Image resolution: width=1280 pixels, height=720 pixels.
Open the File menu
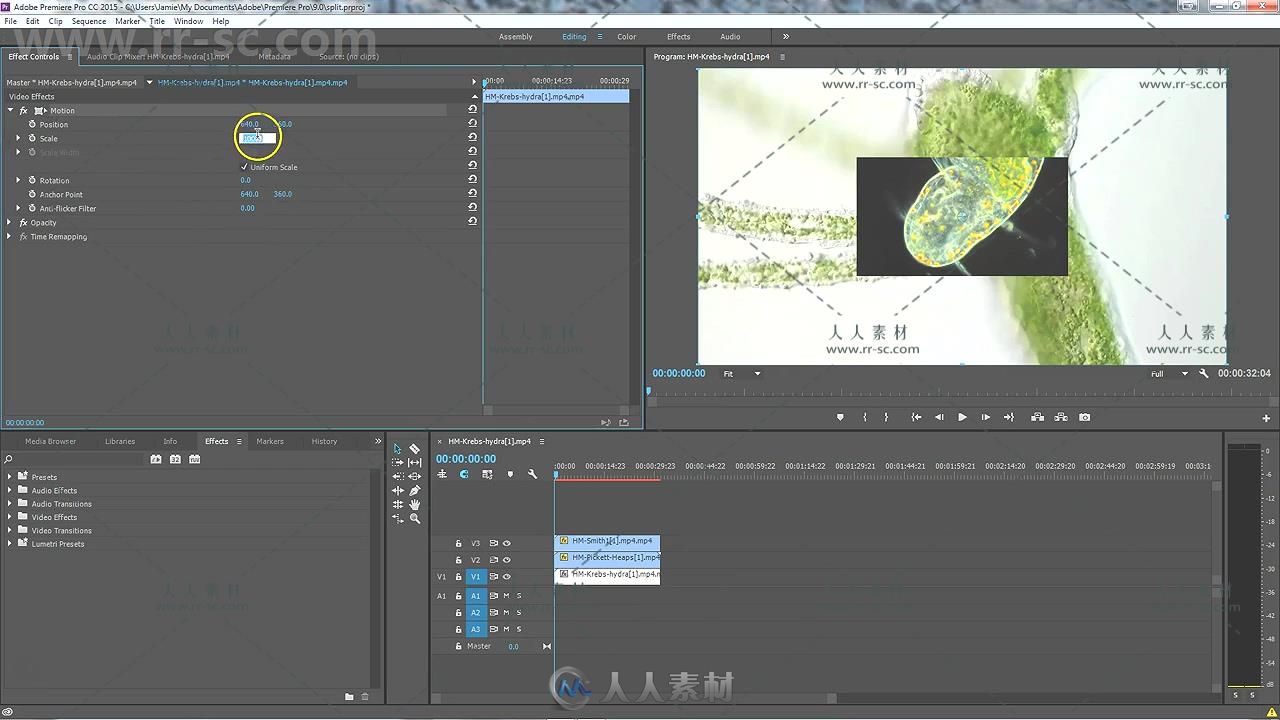(x=11, y=21)
